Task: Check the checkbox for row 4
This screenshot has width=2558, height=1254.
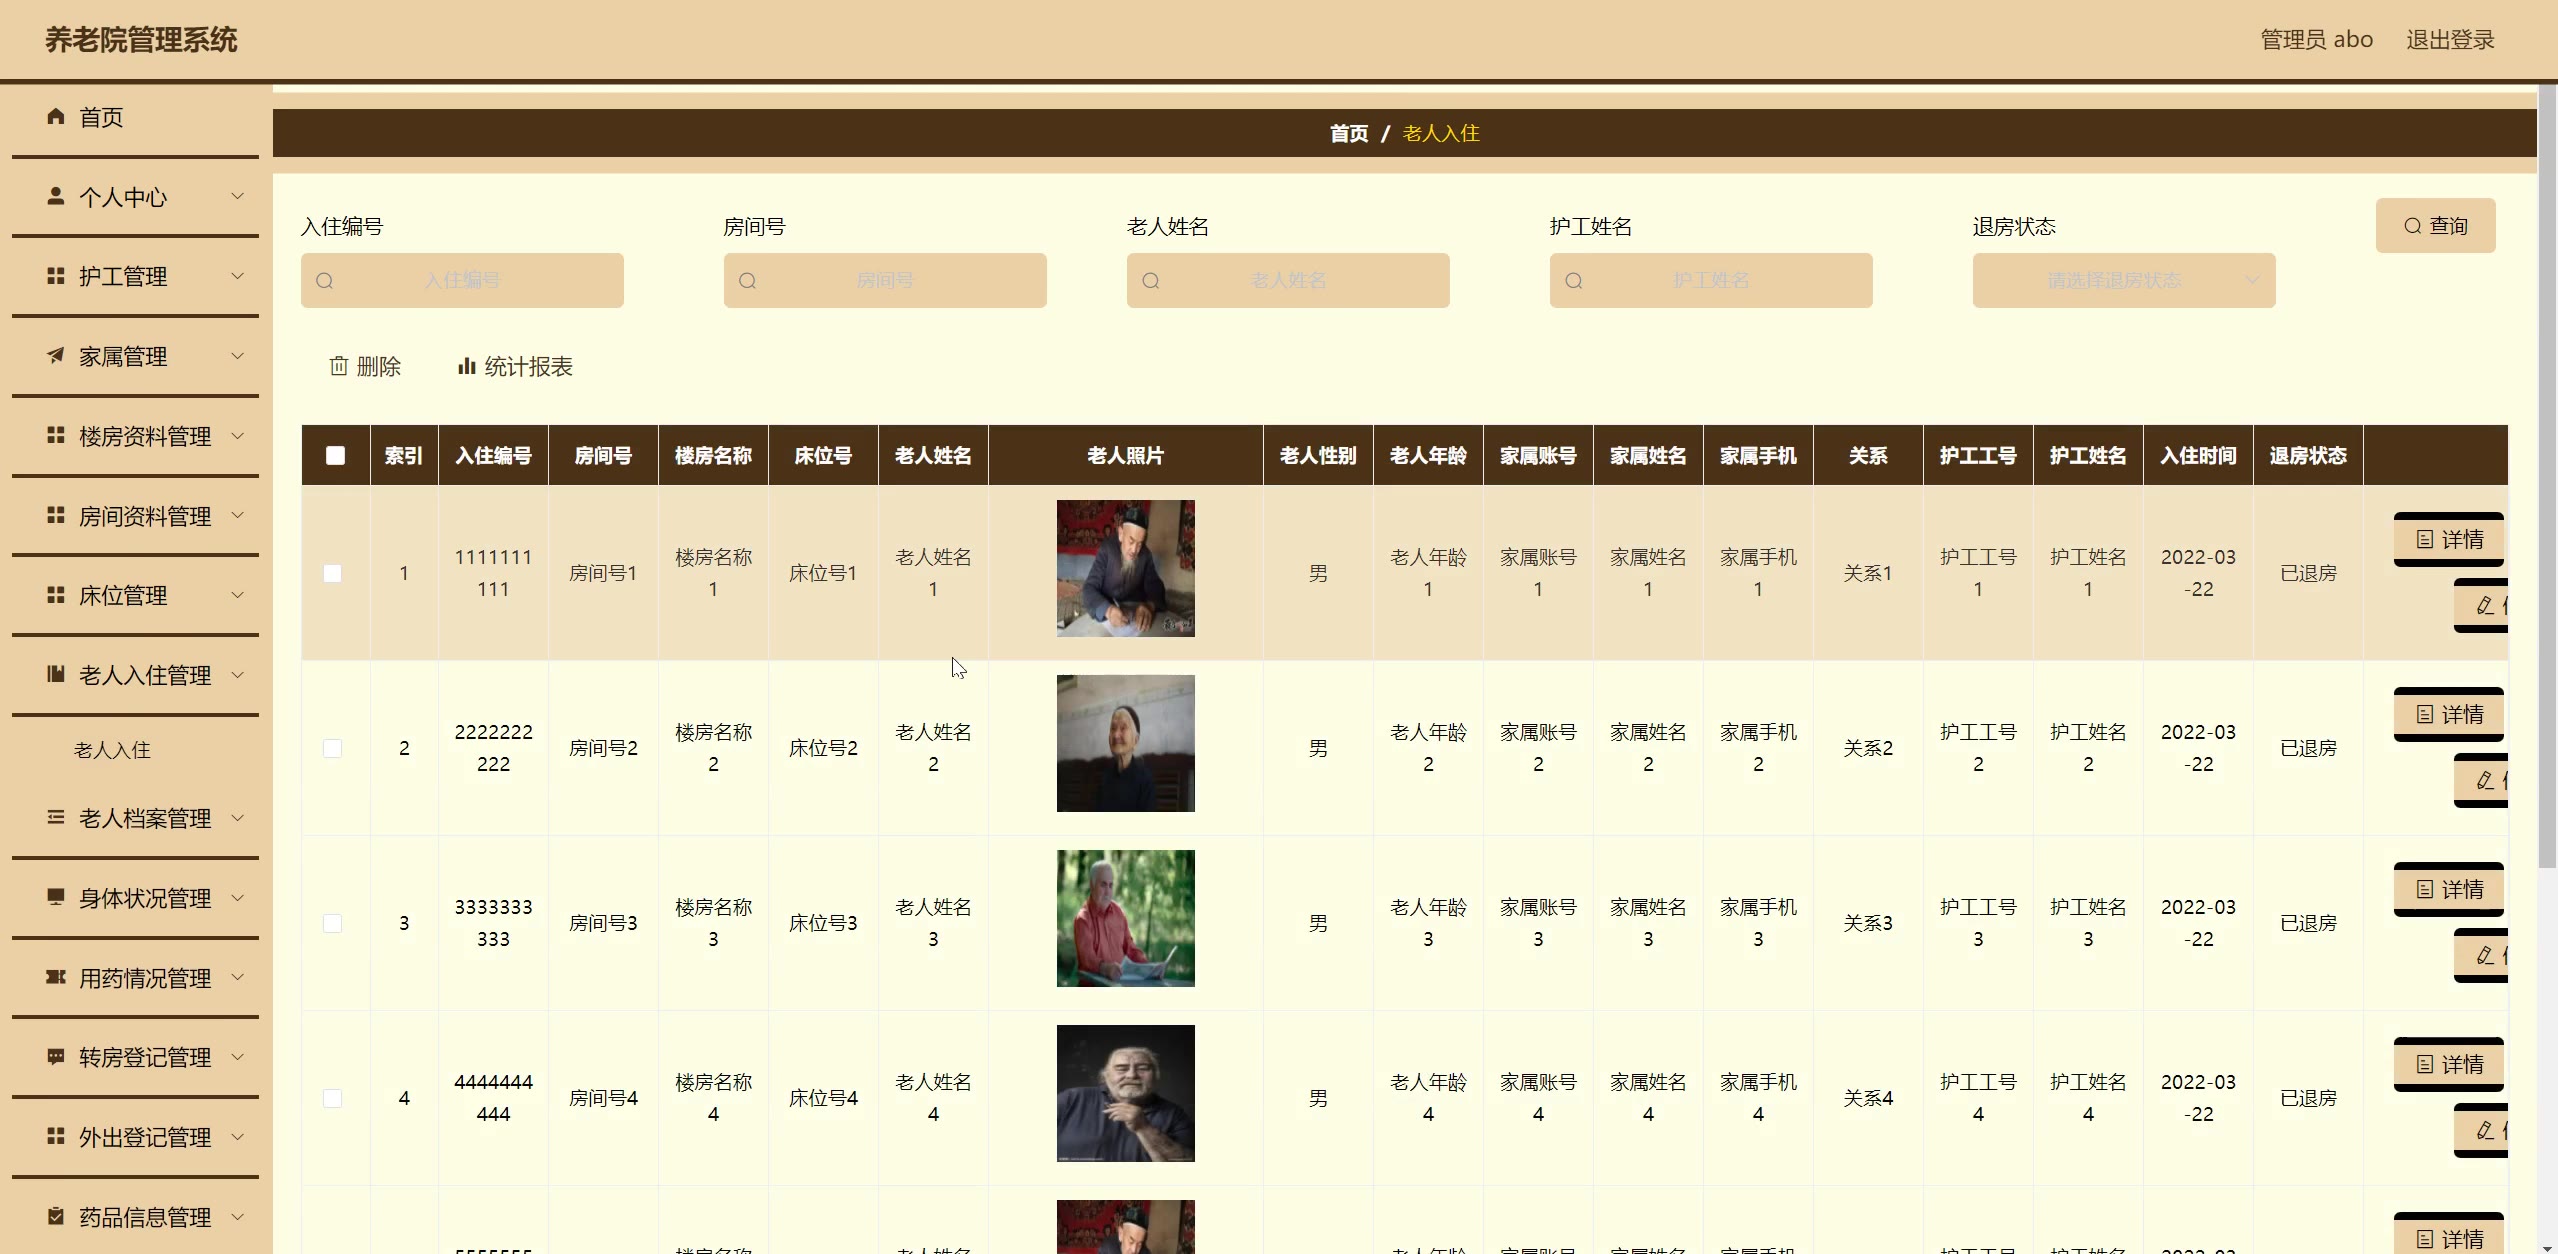Action: pyautogui.click(x=333, y=1098)
